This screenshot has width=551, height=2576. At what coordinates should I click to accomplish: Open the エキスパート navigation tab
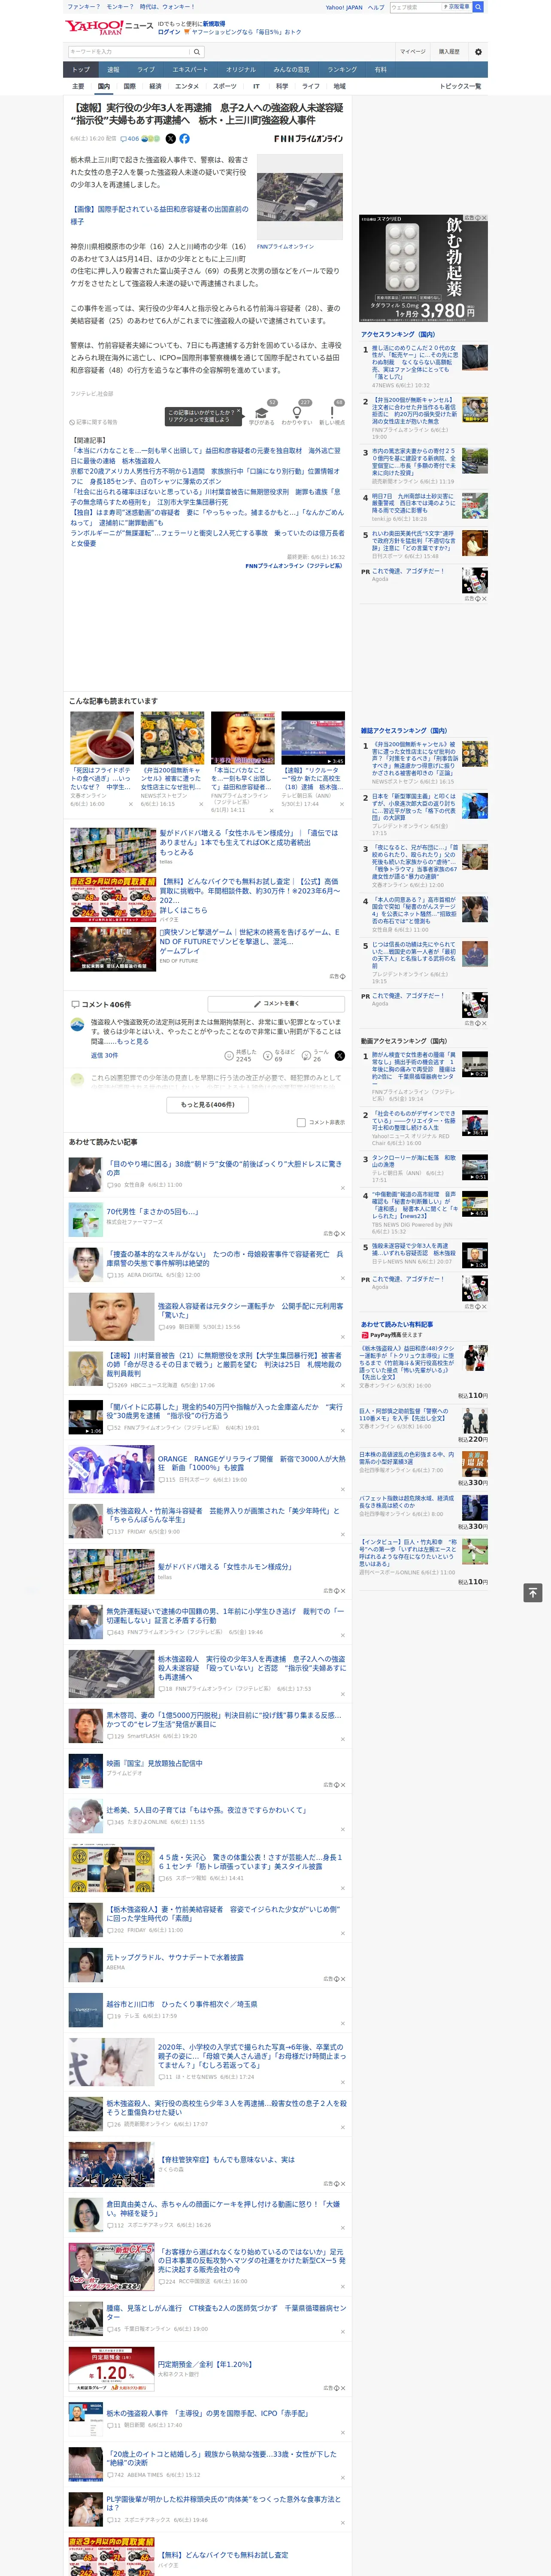tap(190, 70)
